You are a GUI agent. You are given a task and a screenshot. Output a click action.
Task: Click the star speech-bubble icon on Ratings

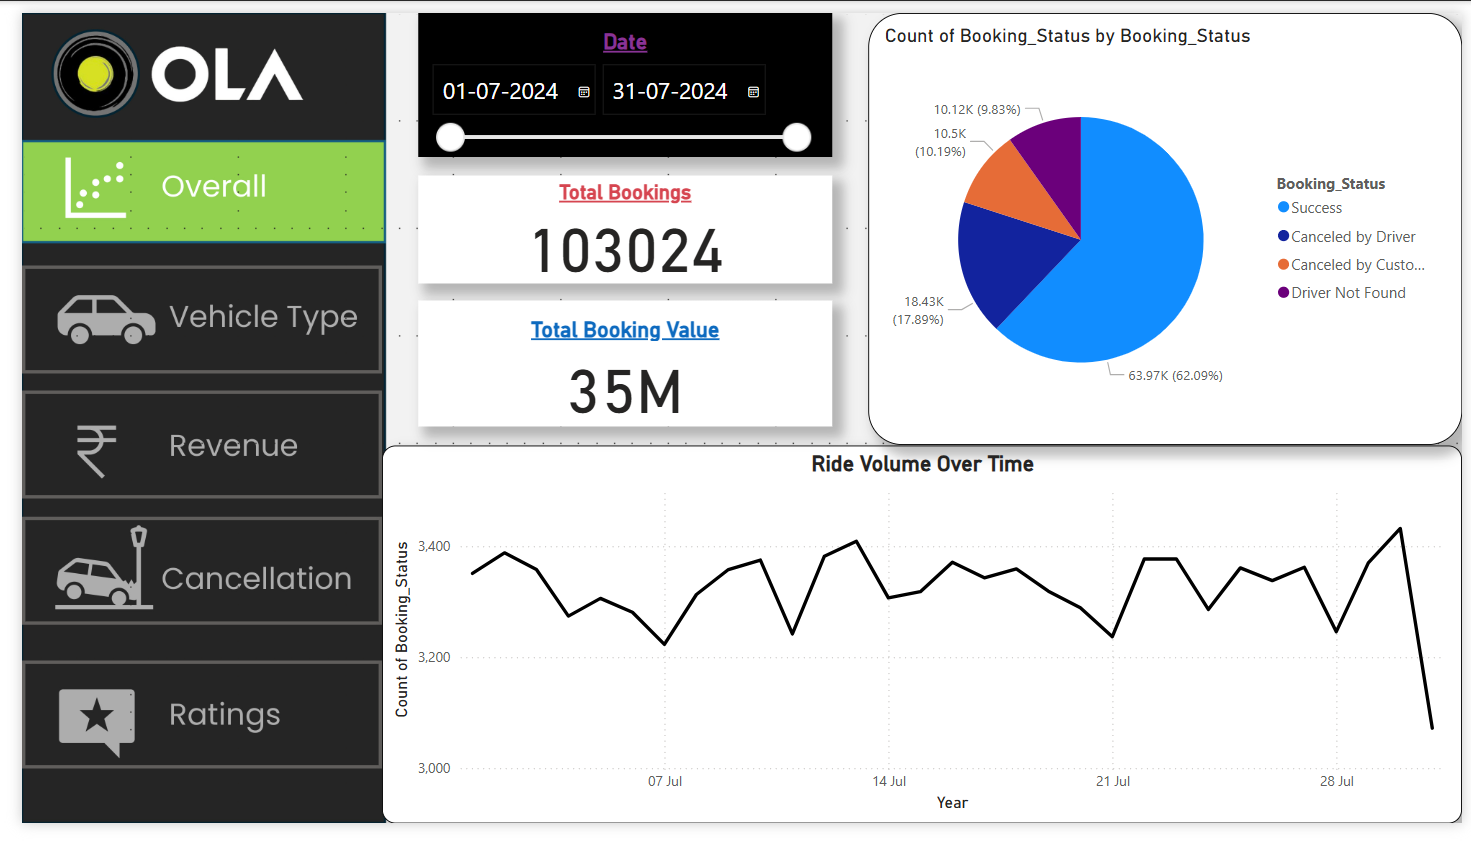click(97, 722)
